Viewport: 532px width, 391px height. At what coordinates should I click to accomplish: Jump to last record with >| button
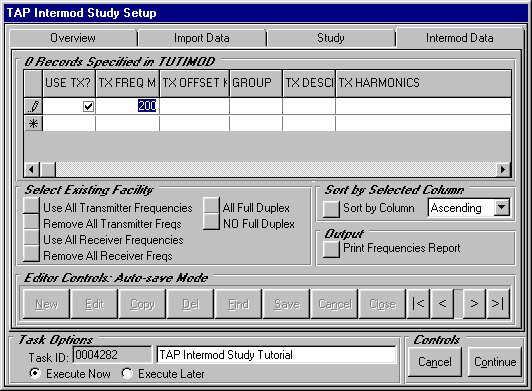[498, 303]
